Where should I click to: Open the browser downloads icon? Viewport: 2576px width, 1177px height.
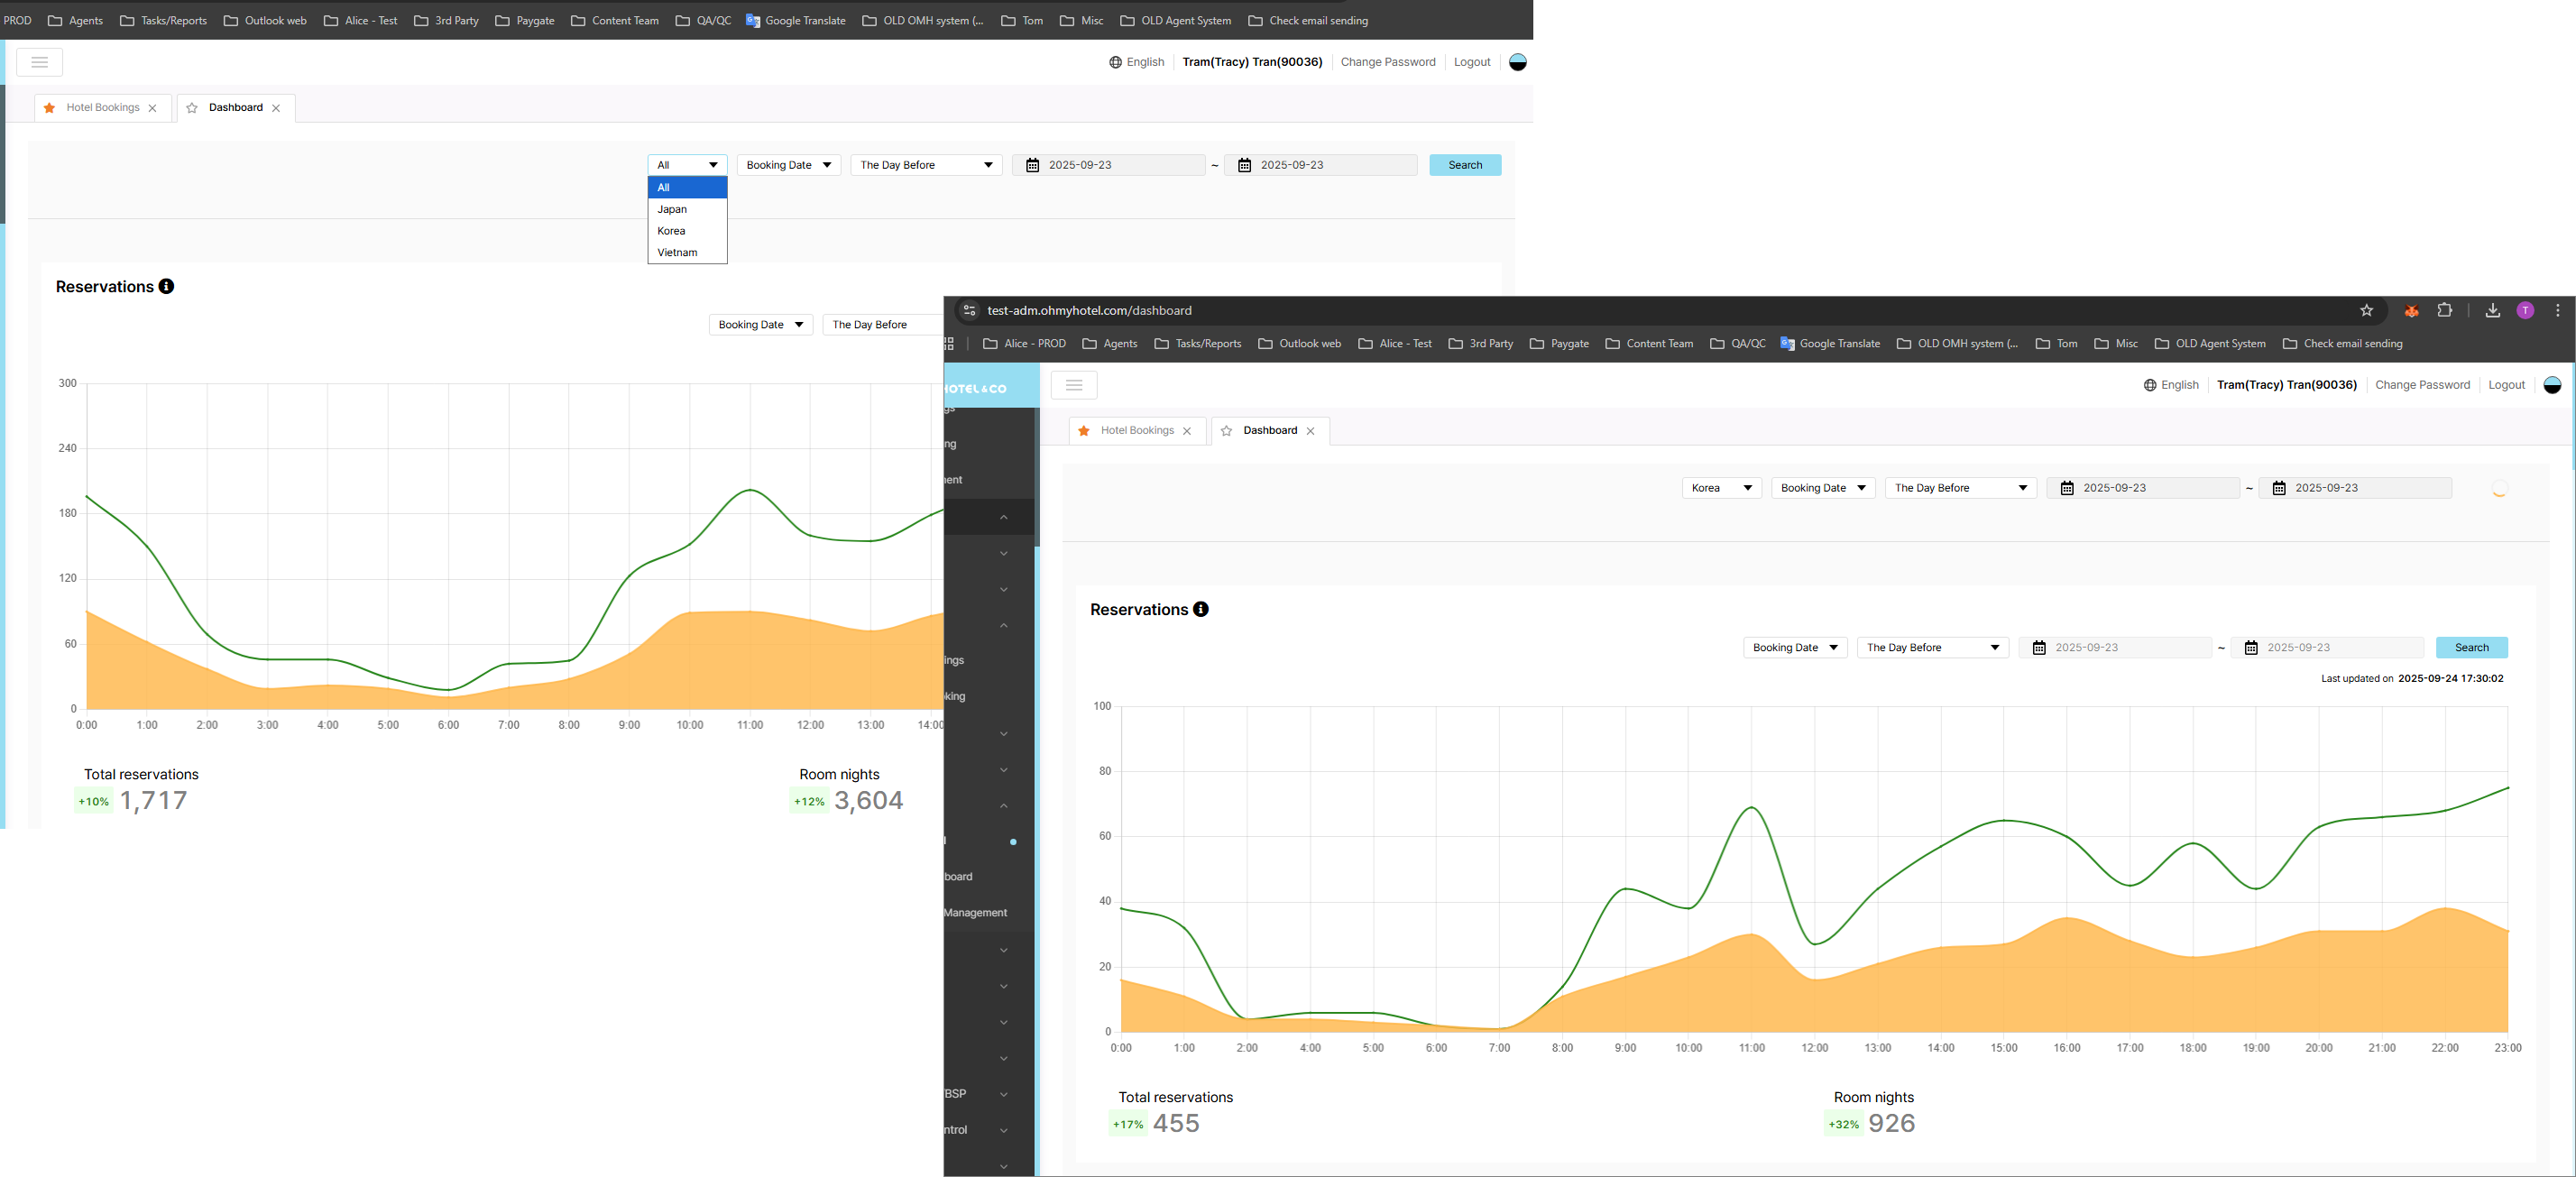coord(2492,311)
